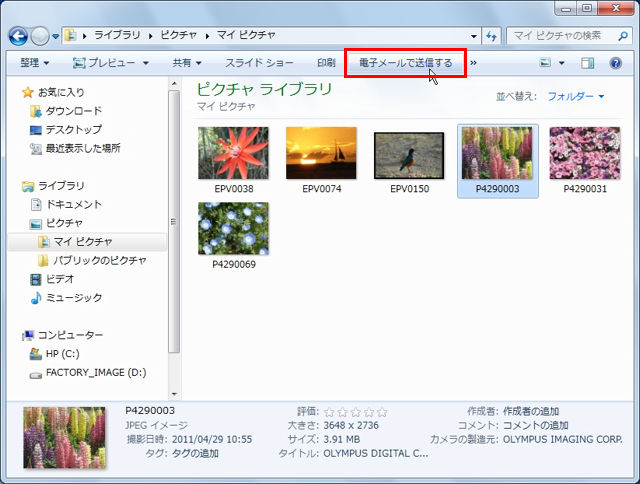Viewport: 640px width, 484px height.
Task: Click the サイズ value 3.91 MB
Action: point(342,440)
